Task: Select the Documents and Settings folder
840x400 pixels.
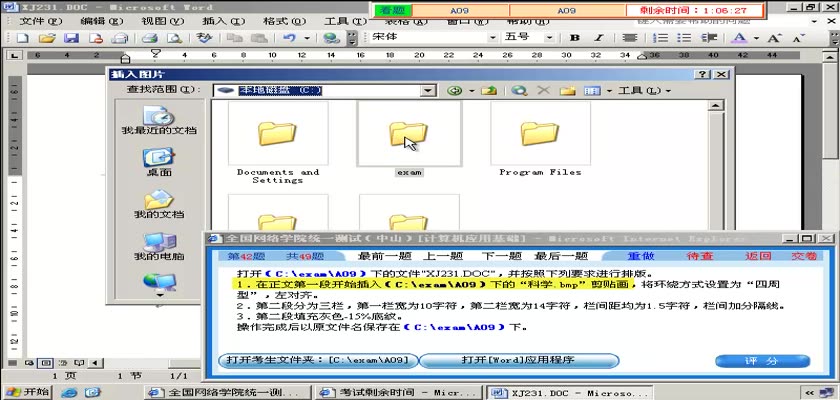Action: [278, 134]
